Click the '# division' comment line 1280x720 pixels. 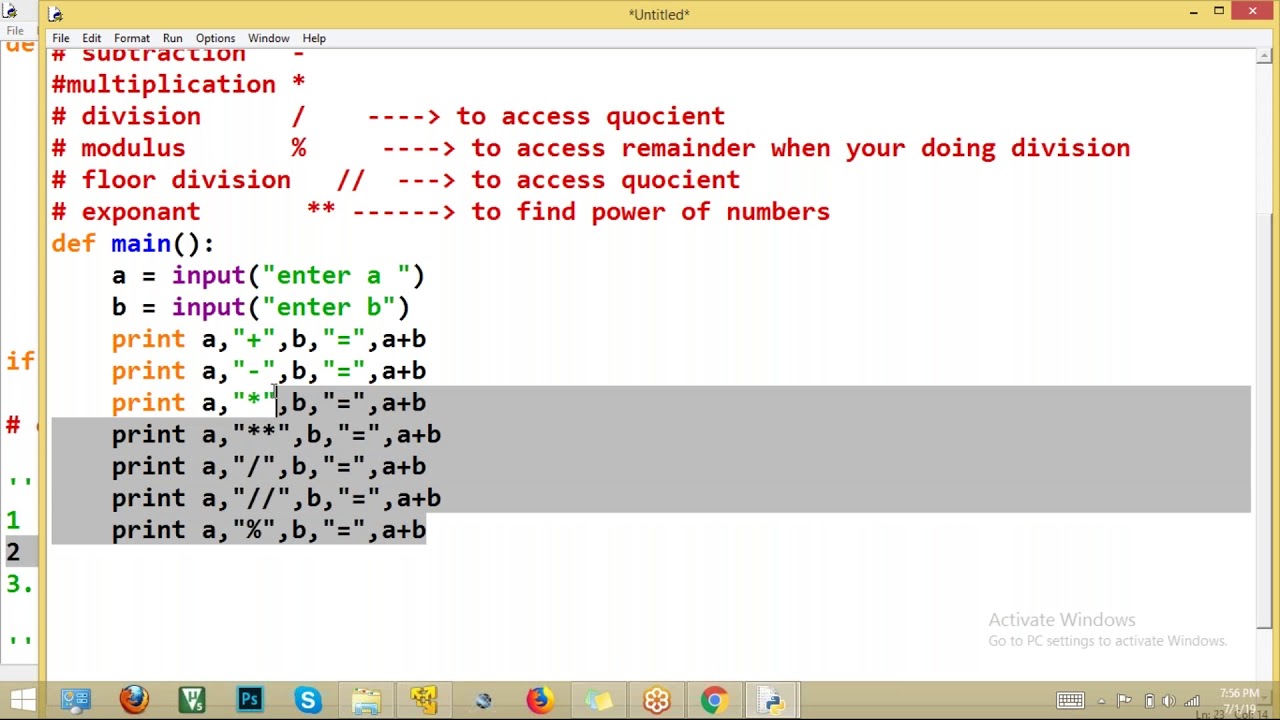(x=388, y=117)
